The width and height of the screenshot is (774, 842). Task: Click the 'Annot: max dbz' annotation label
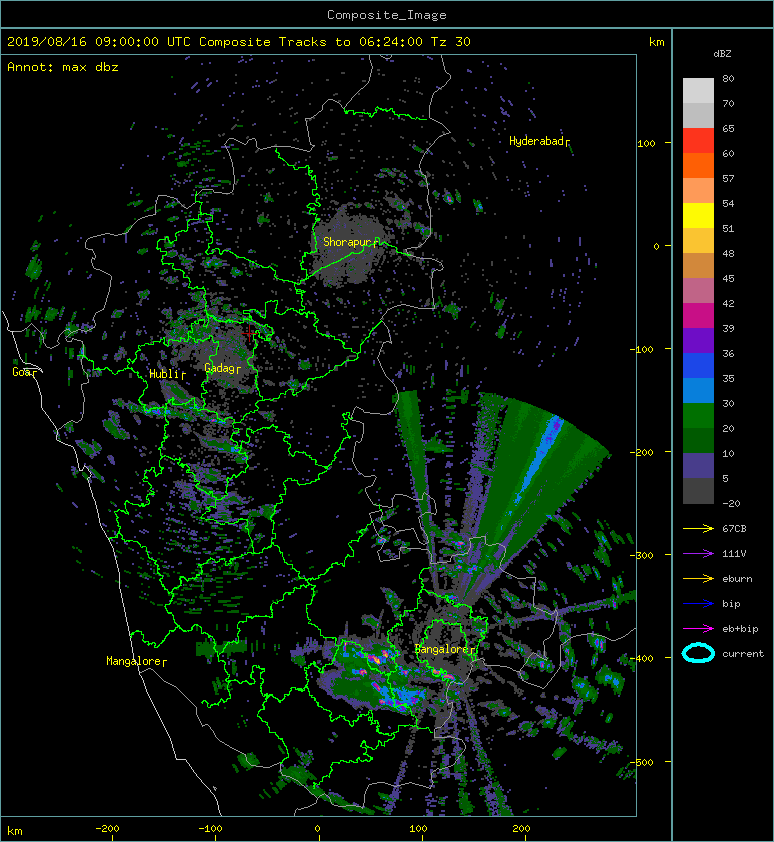[x=63, y=67]
